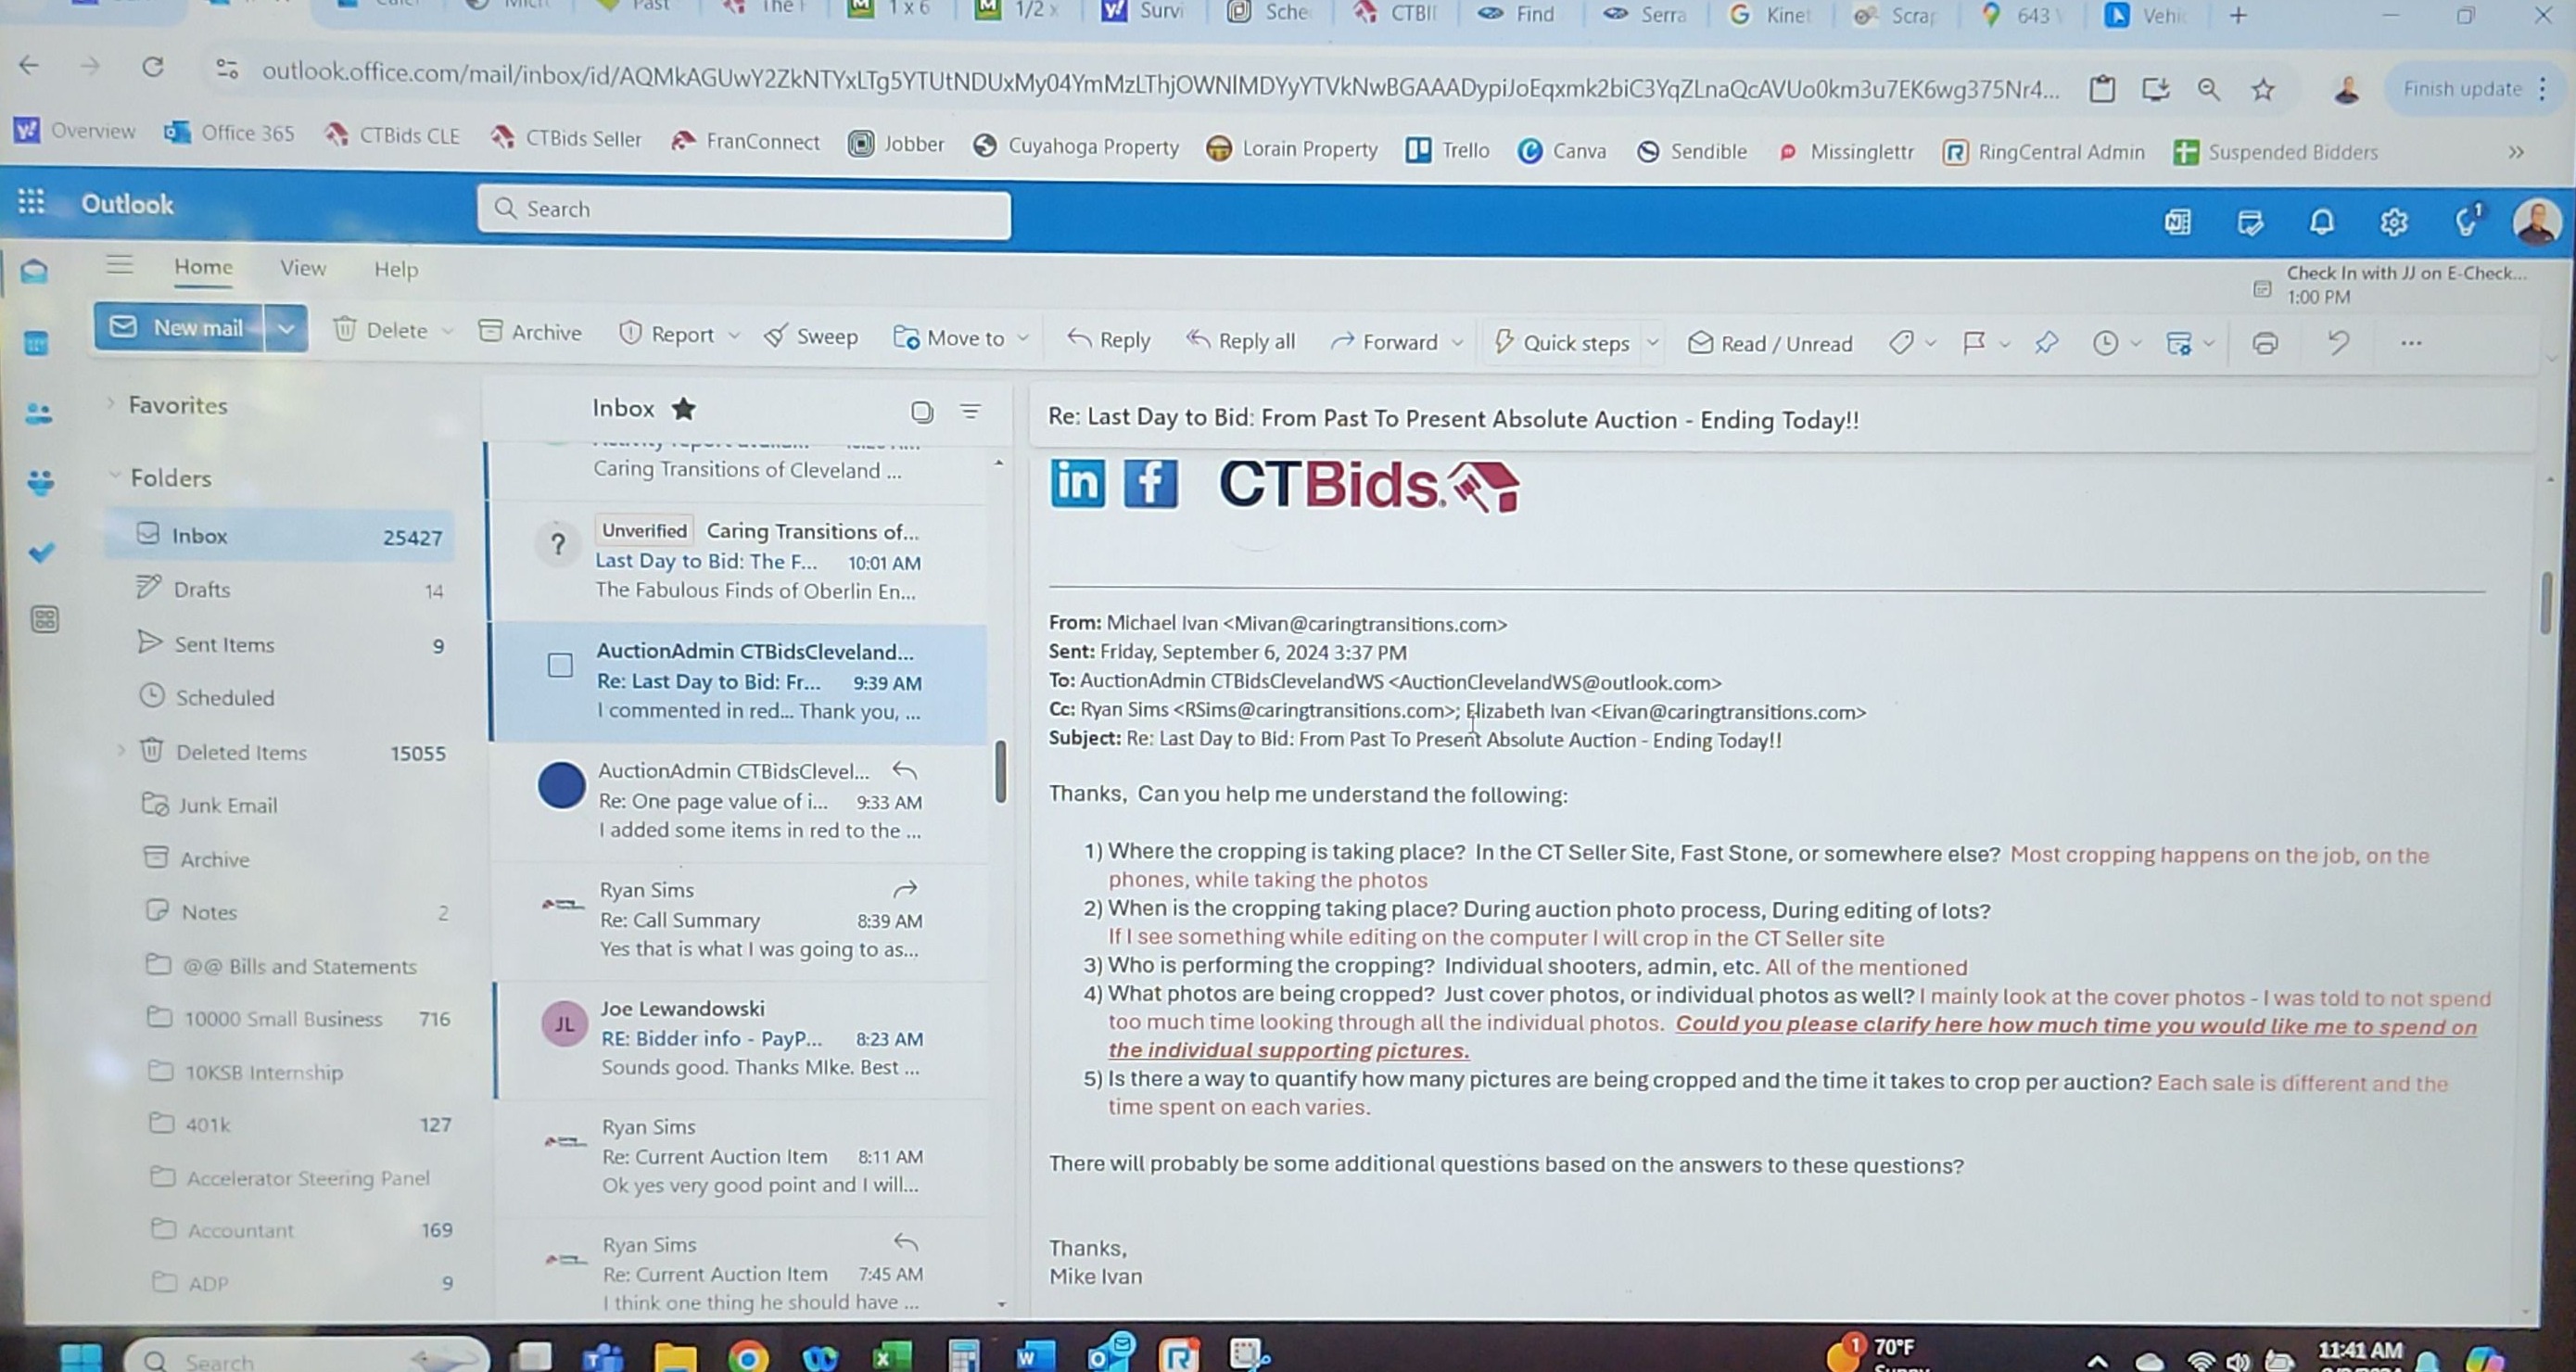Open the Quick steps dropdown arrow

pyautogui.click(x=1653, y=342)
